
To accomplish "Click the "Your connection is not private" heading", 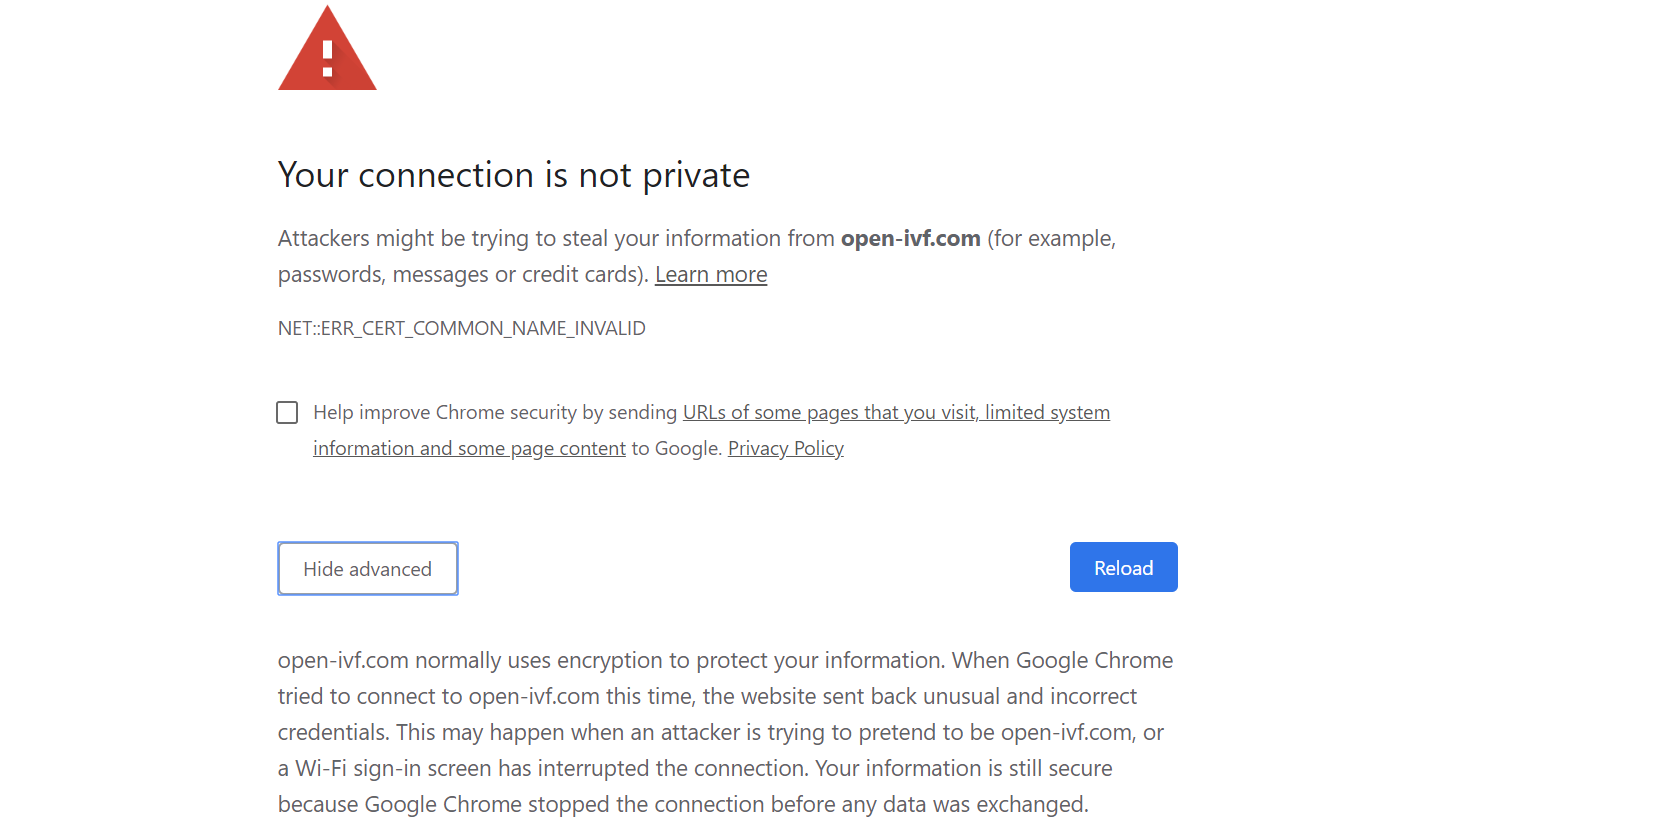I will click(513, 175).
